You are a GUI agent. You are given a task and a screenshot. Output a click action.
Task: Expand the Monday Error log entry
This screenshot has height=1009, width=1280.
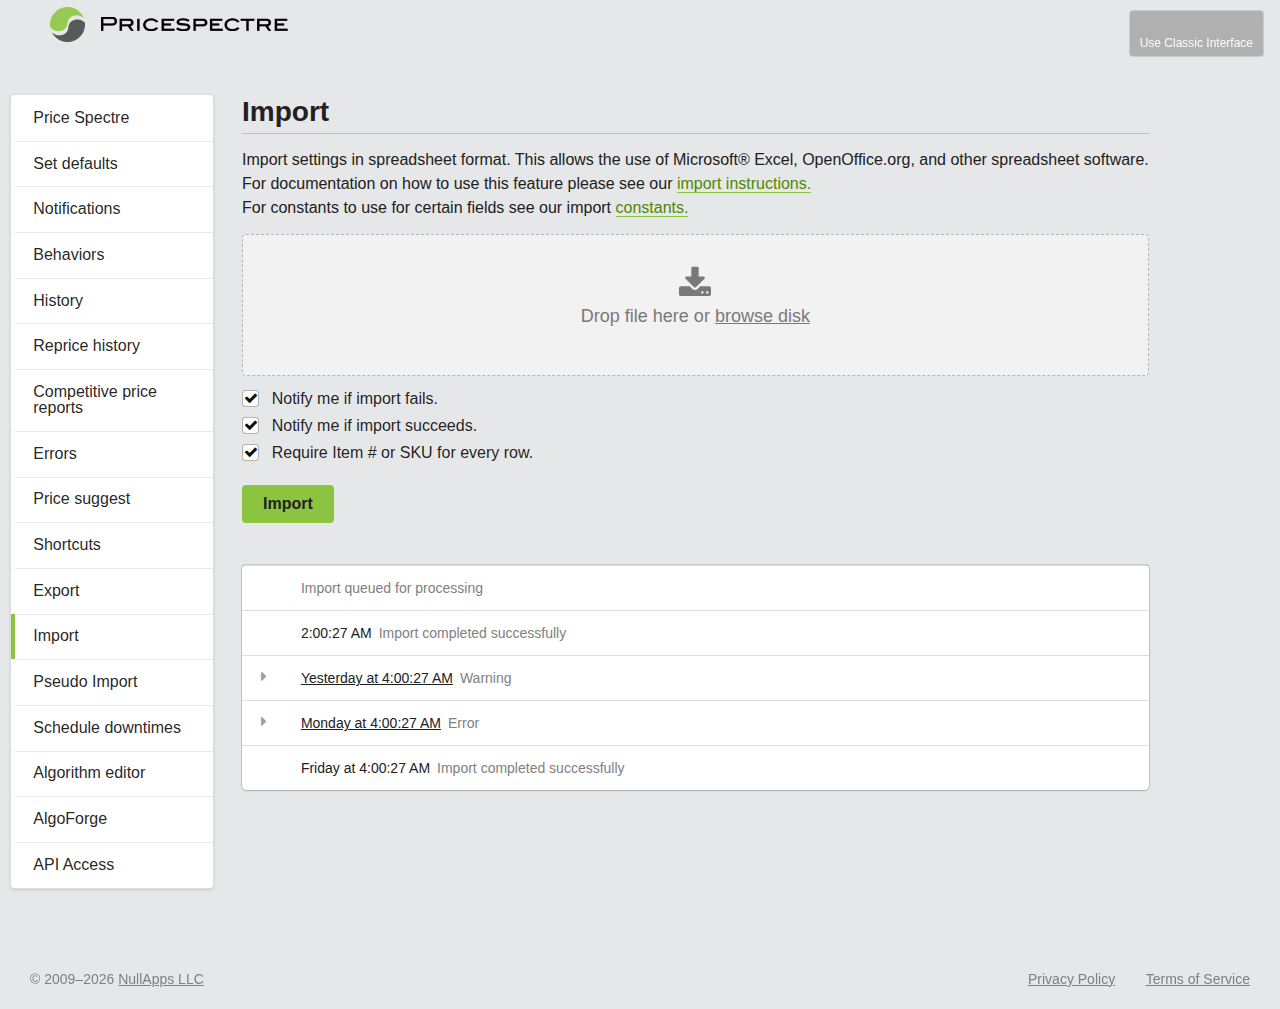[265, 722]
